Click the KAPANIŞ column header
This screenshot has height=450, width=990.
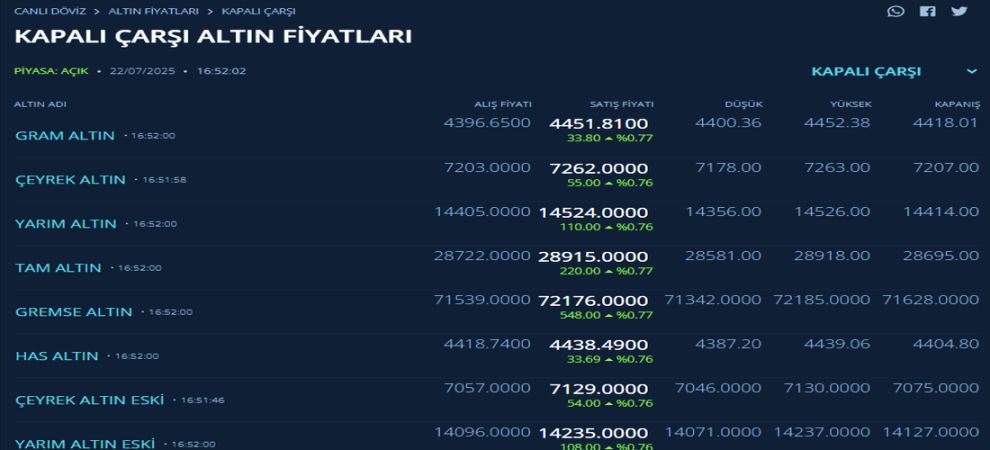coord(957,104)
